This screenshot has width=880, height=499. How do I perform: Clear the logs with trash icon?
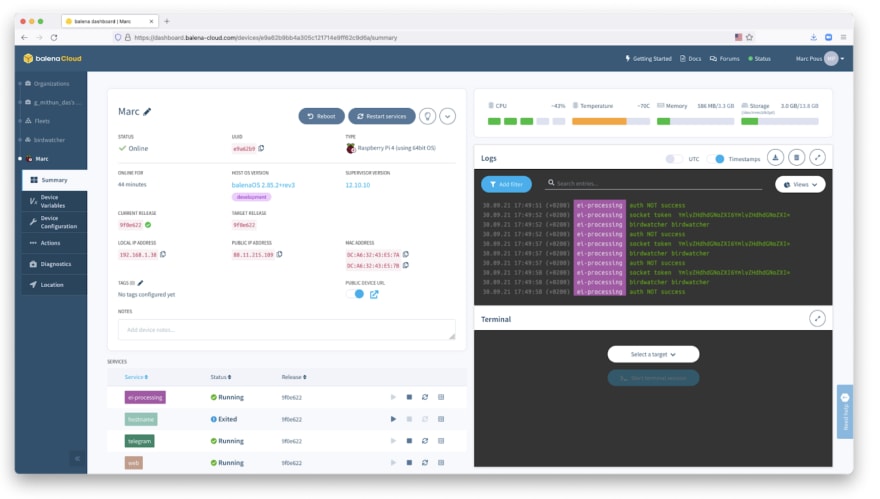[x=796, y=158]
